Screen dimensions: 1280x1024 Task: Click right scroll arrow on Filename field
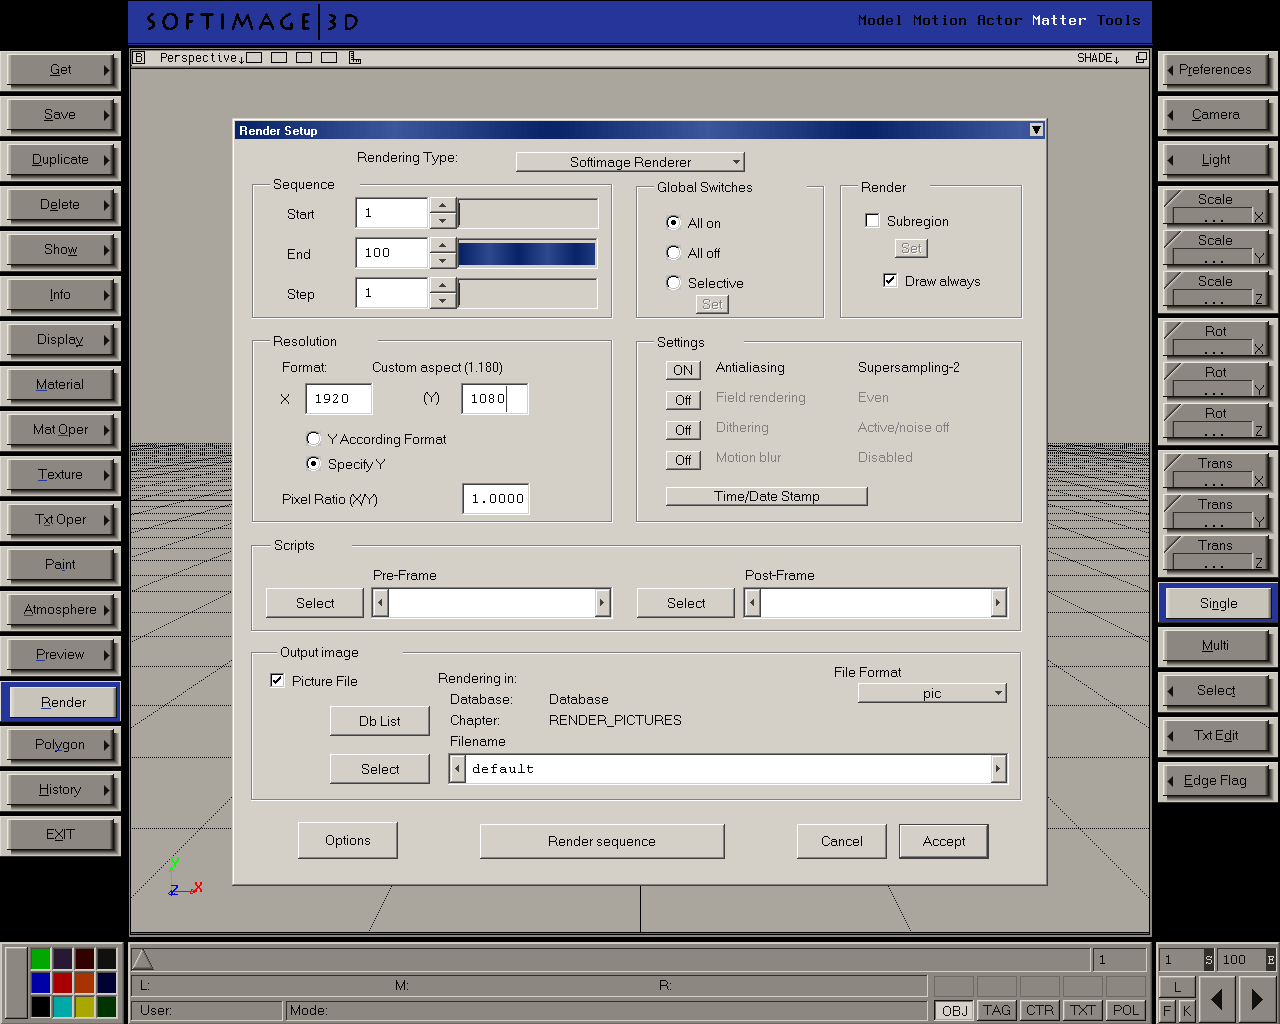click(997, 769)
